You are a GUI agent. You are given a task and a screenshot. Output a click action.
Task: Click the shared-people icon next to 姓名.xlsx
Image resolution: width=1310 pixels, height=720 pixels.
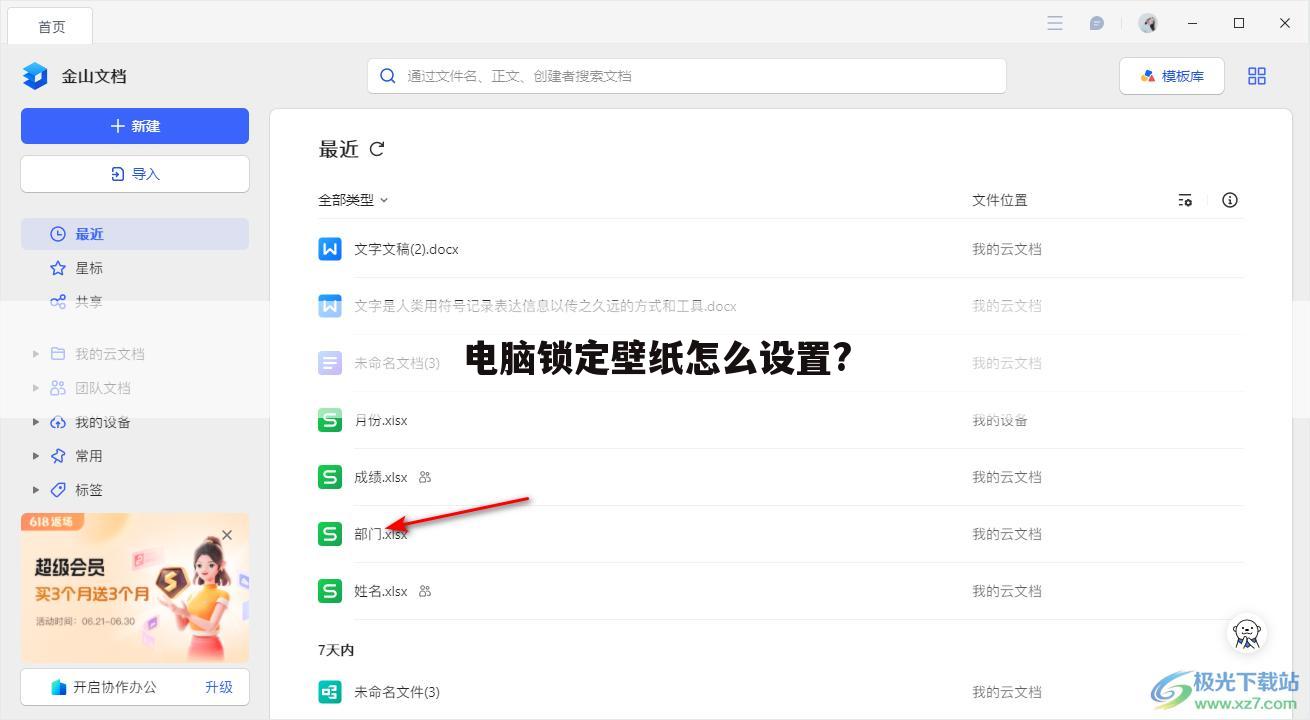(425, 591)
